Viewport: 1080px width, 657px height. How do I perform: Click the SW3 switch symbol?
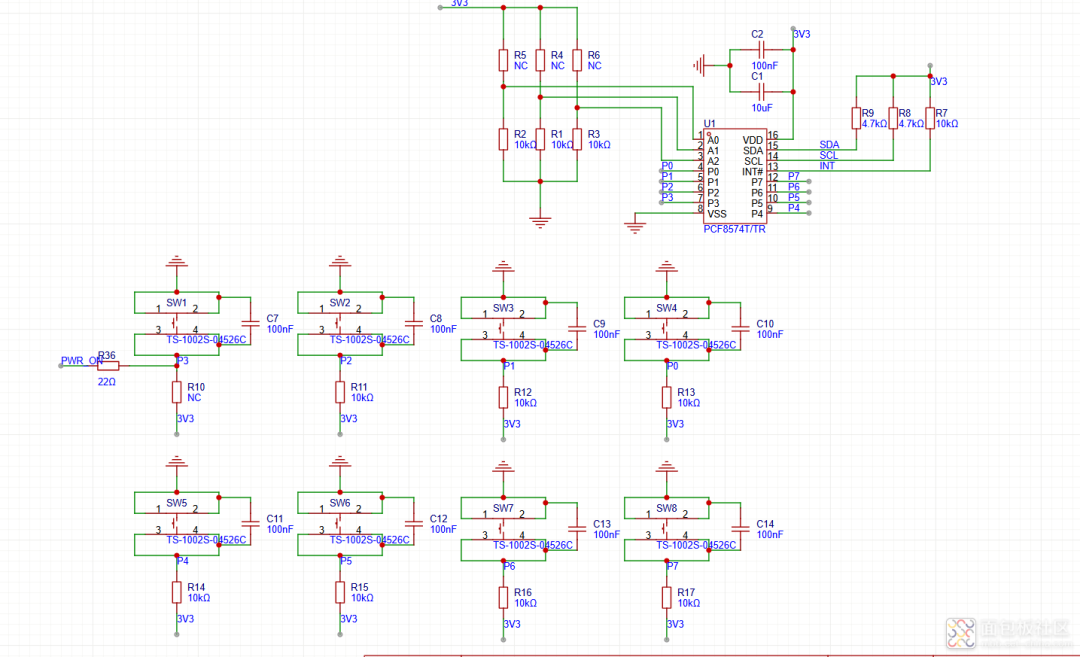point(503,327)
